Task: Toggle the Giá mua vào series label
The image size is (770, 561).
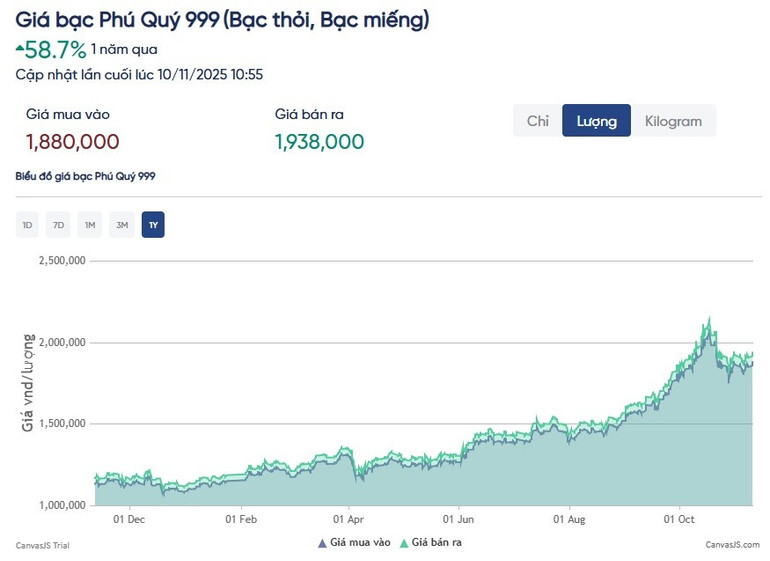Action: (x=359, y=543)
